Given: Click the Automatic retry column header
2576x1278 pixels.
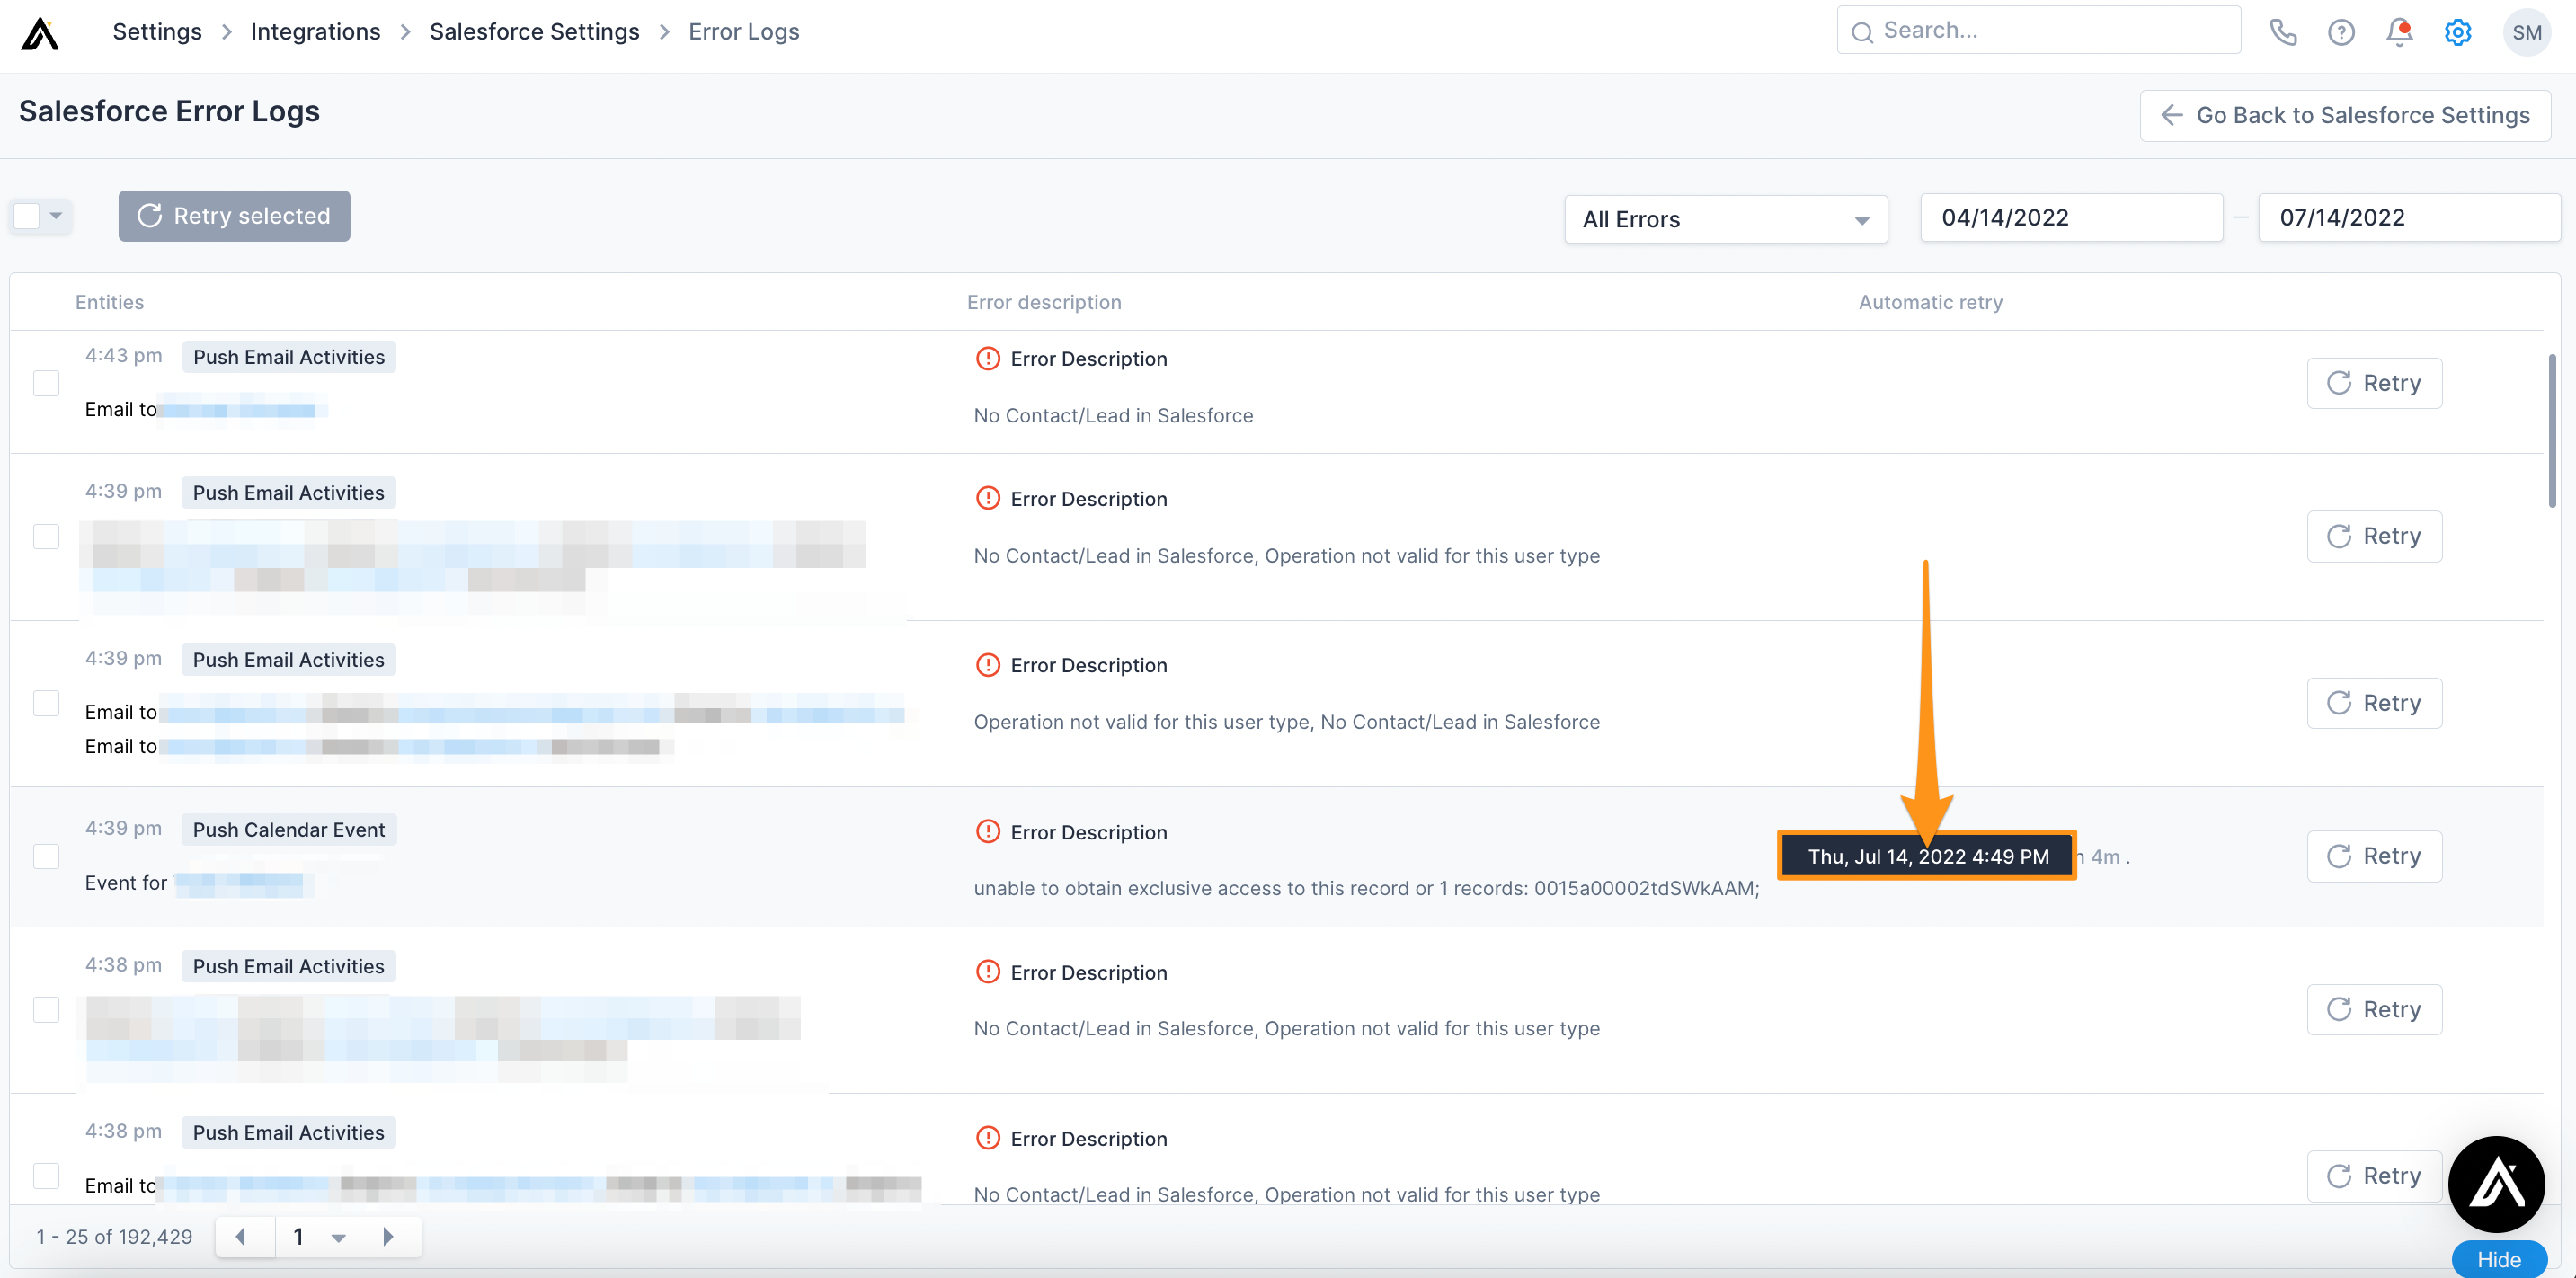Looking at the screenshot, I should coord(1930,302).
